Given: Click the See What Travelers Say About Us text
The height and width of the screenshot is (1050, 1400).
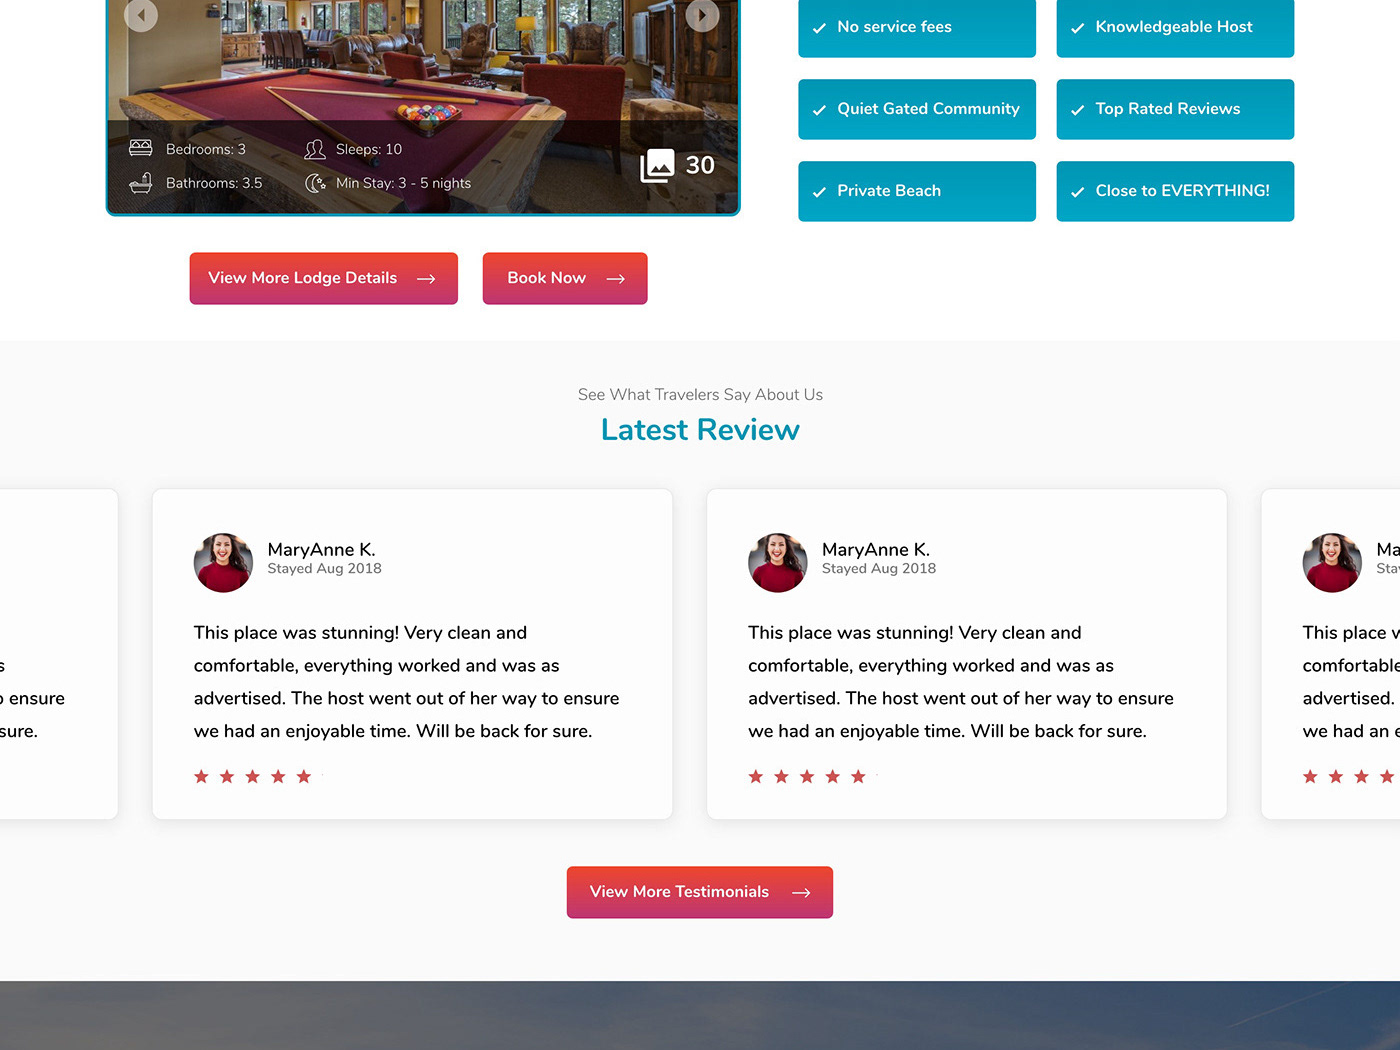Looking at the screenshot, I should 700,395.
